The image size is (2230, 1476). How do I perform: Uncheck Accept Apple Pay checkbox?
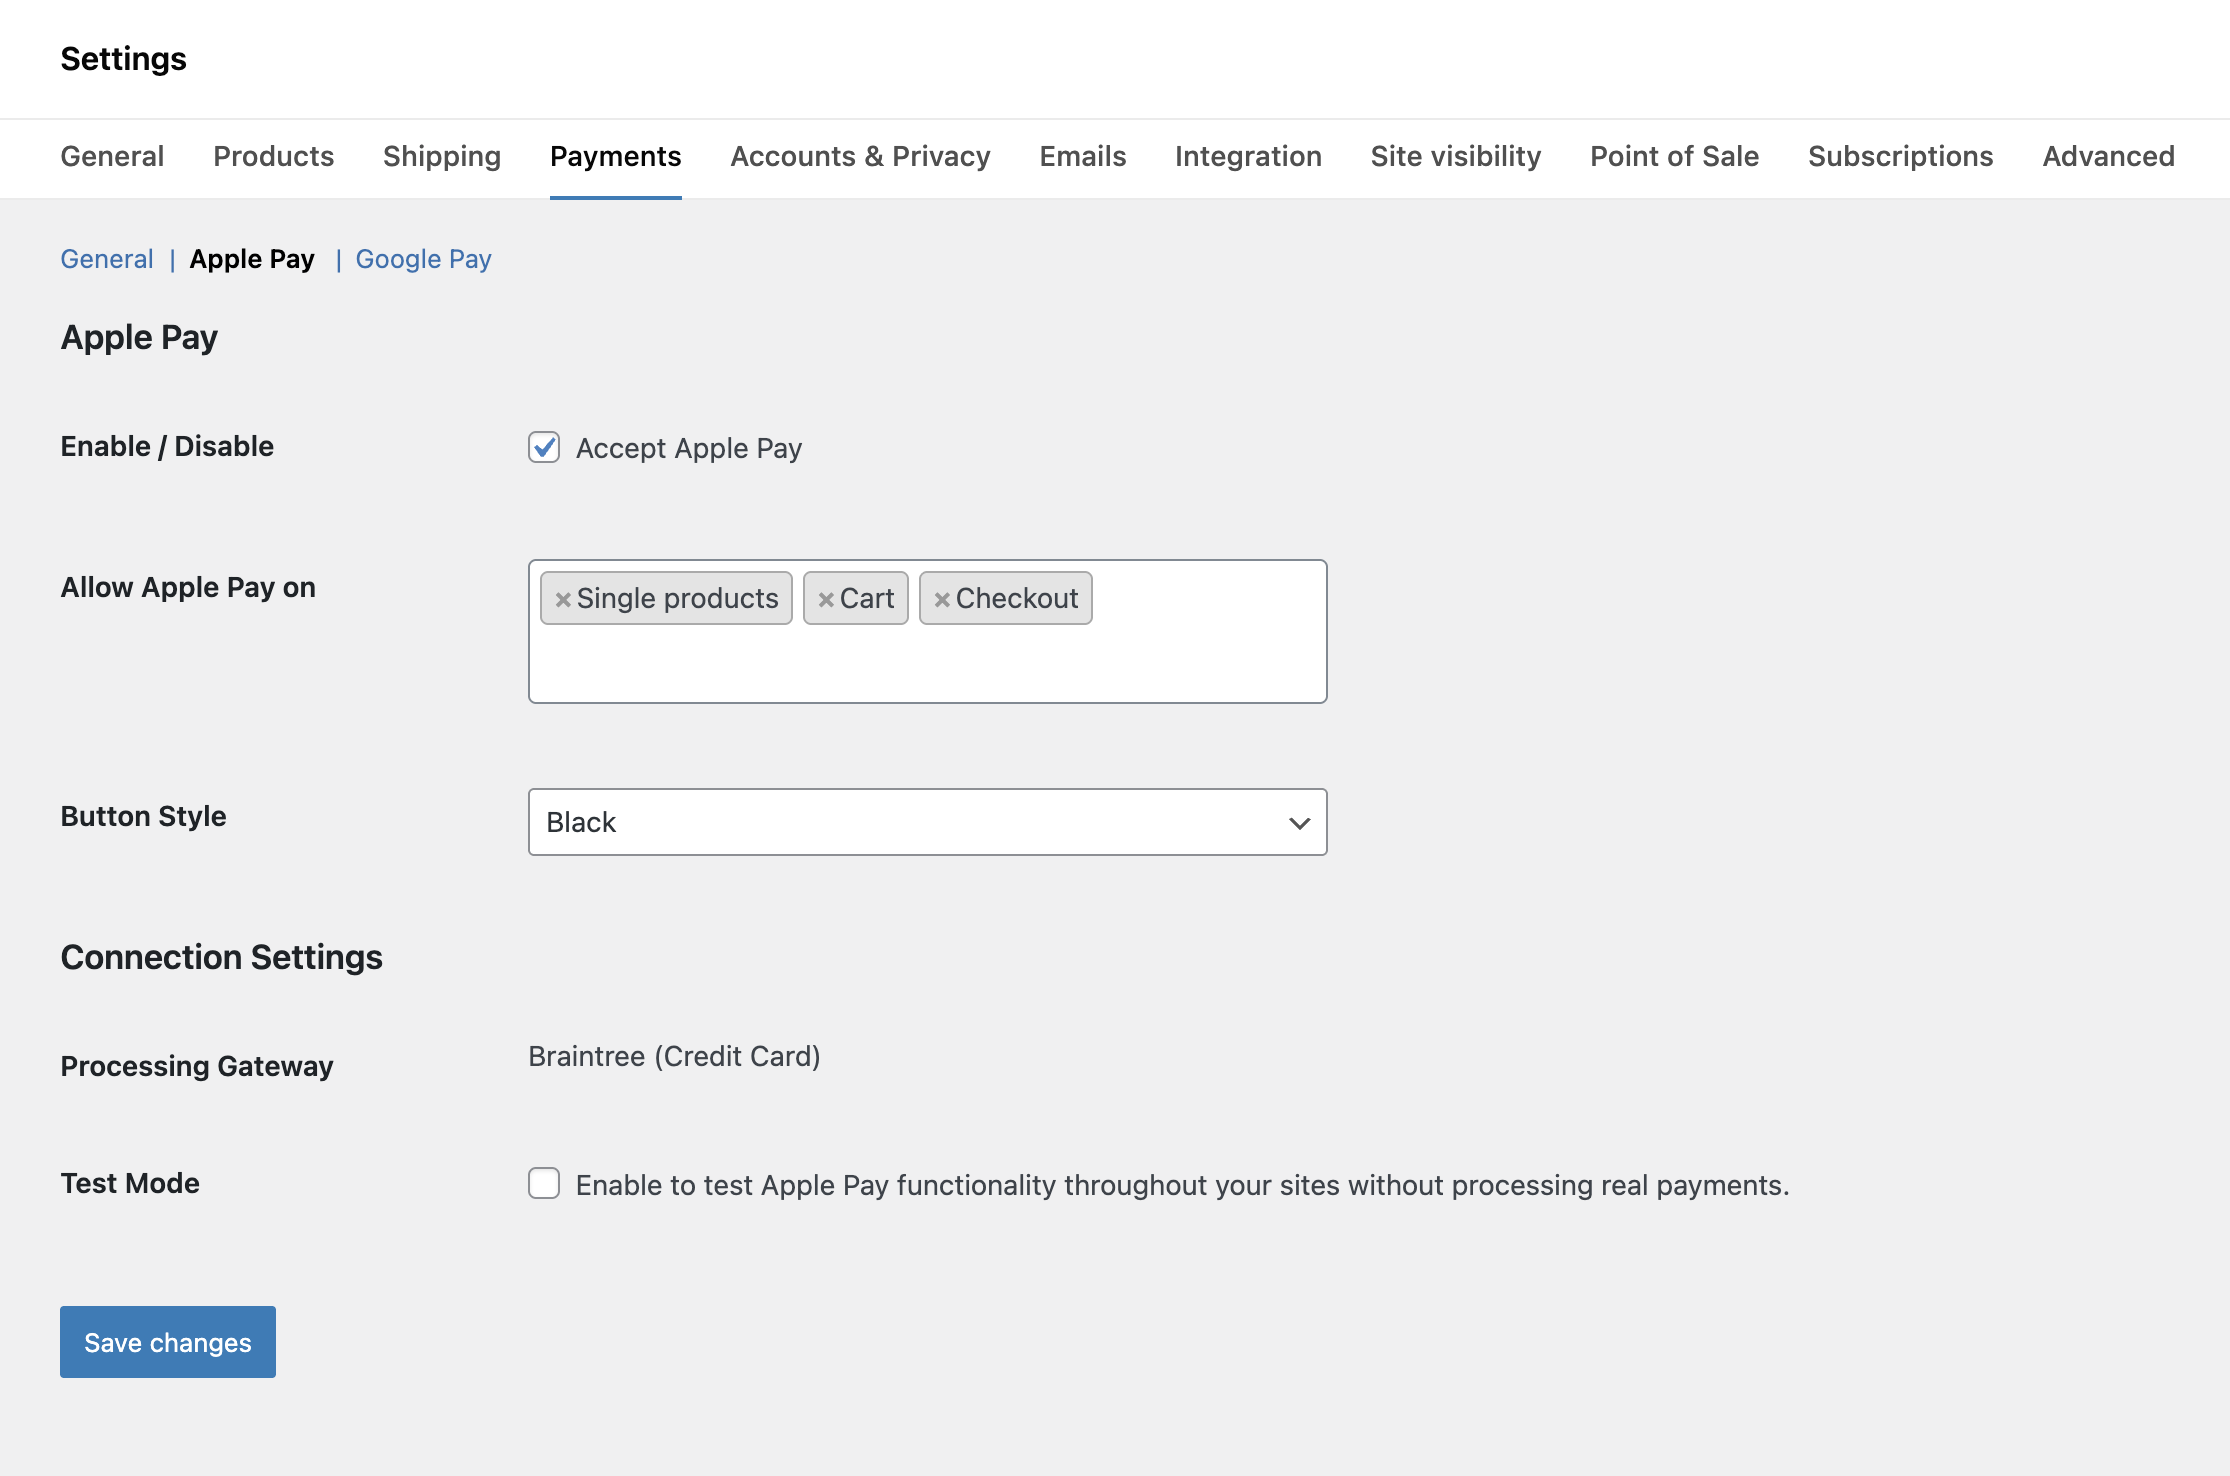coord(544,447)
